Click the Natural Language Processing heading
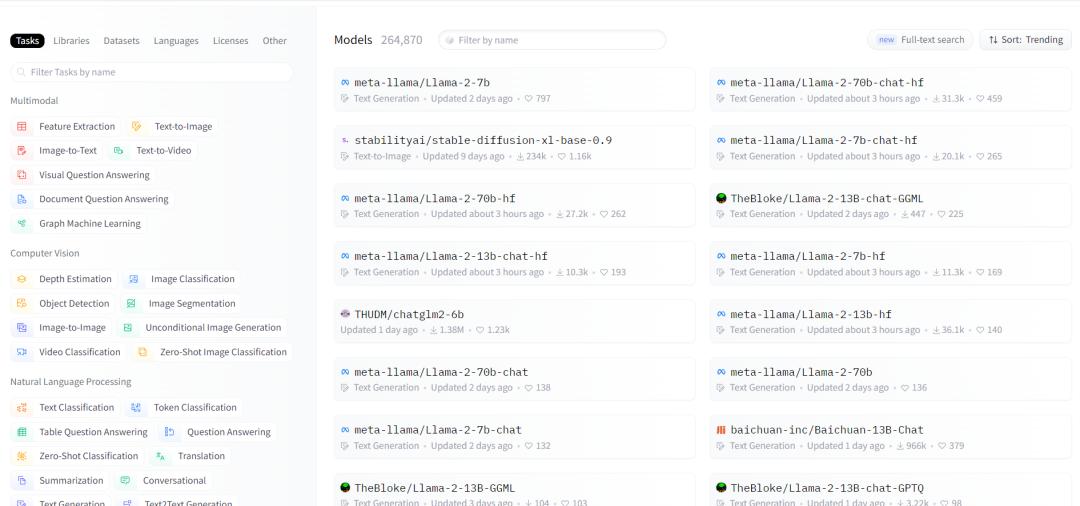This screenshot has width=1080, height=506. 70,382
